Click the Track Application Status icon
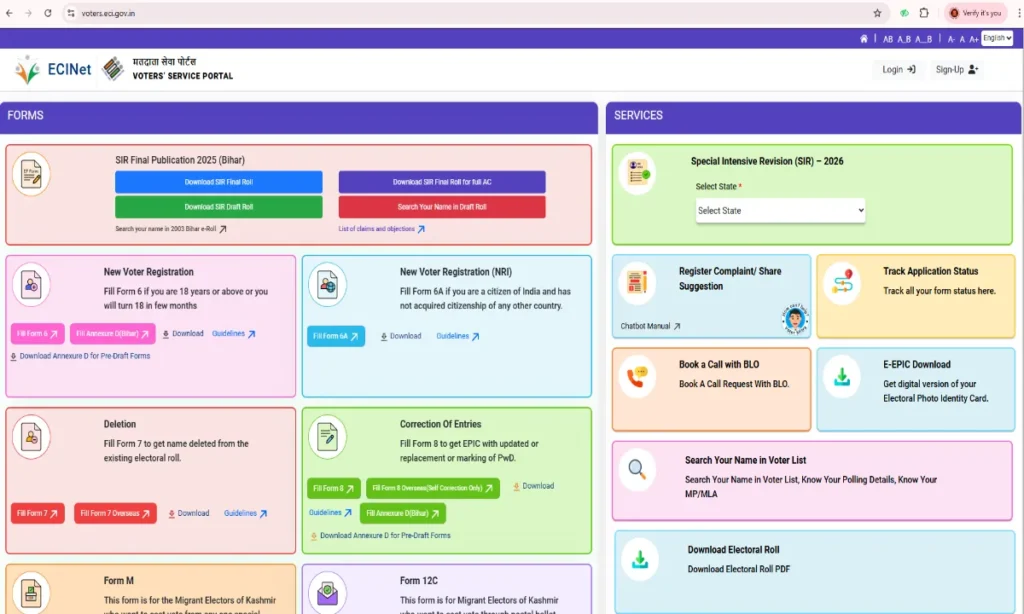This screenshot has width=1024, height=614. click(x=842, y=283)
